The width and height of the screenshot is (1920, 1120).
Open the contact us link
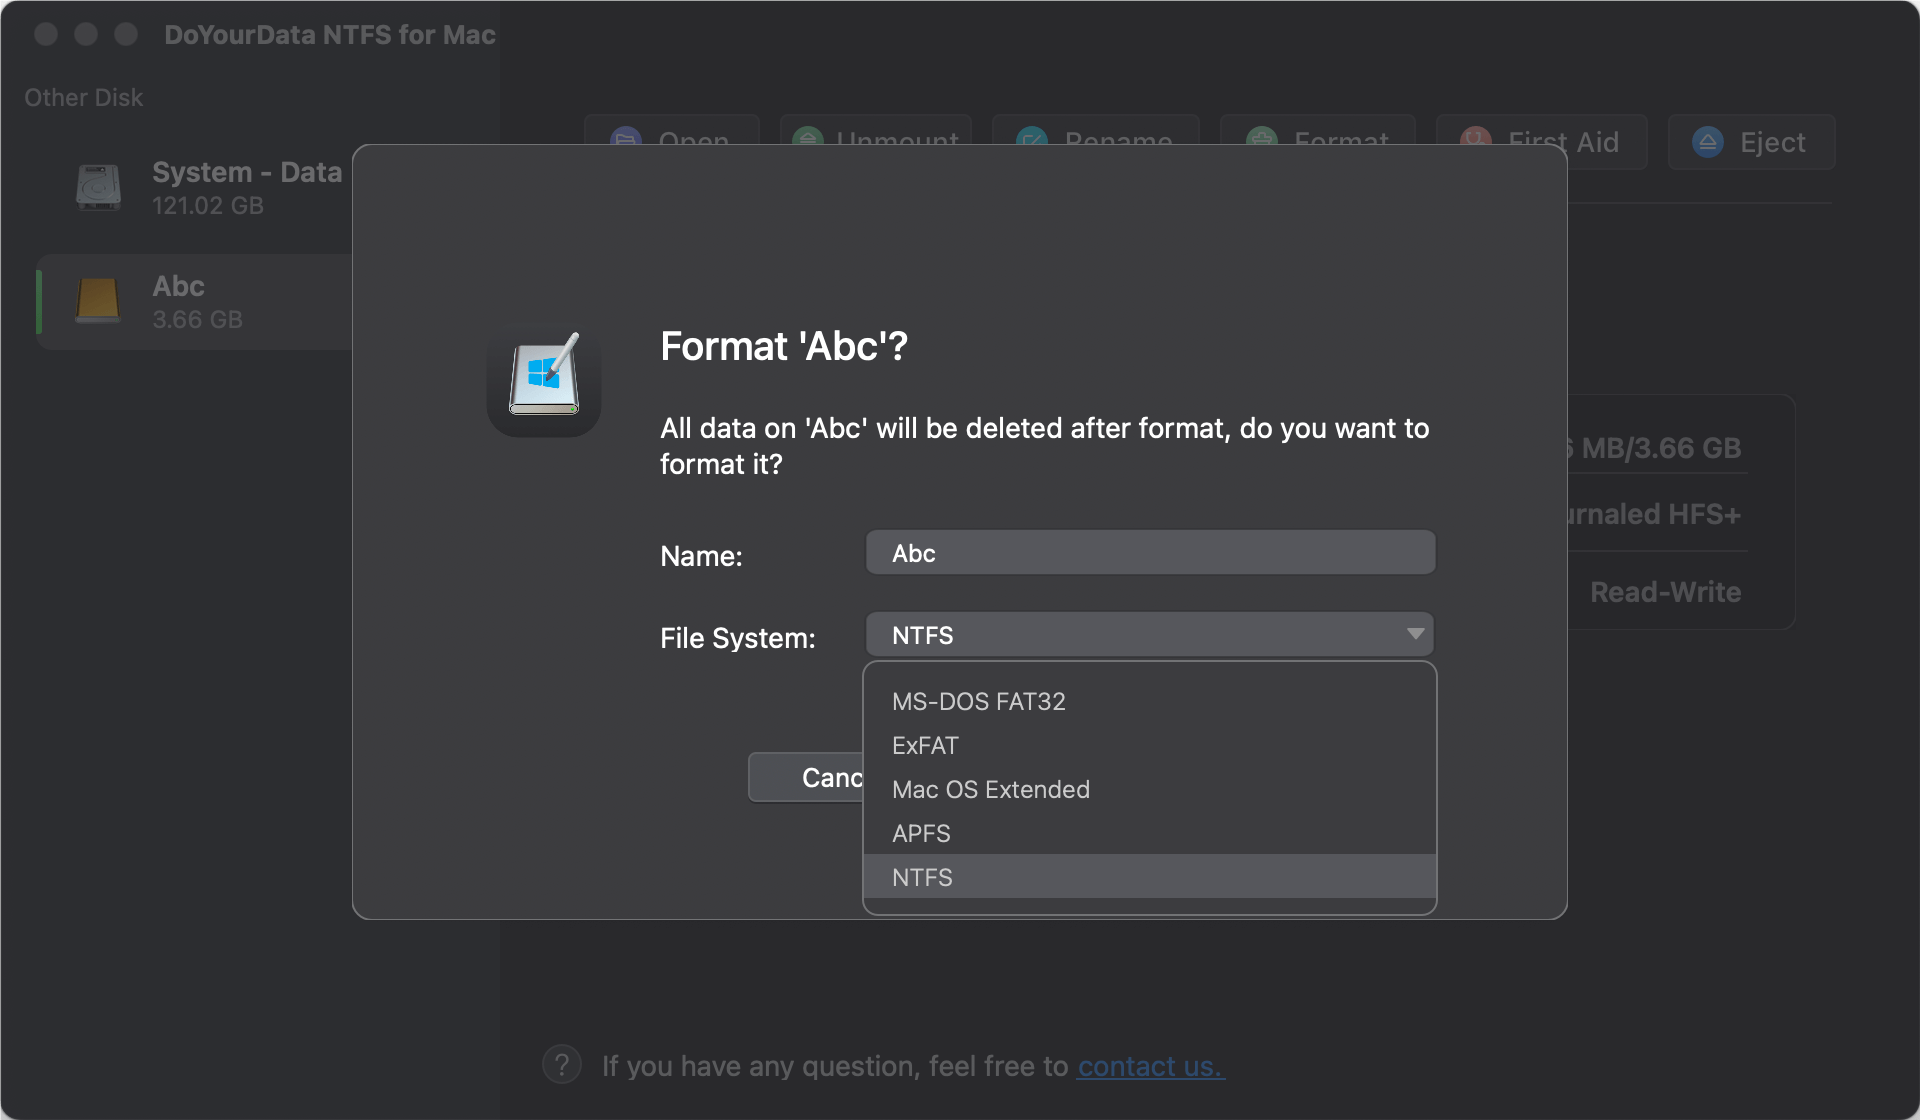pos(1150,1066)
